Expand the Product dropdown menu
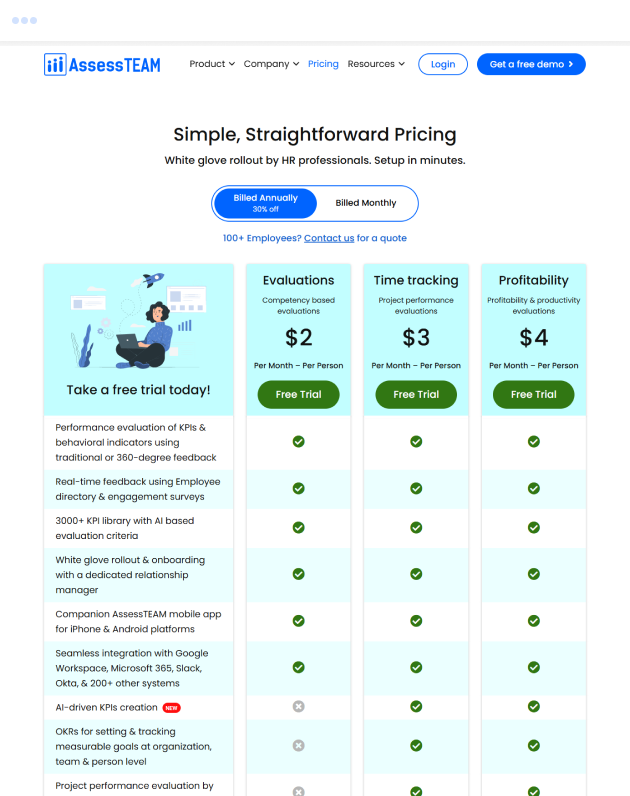 pyautogui.click(x=212, y=64)
